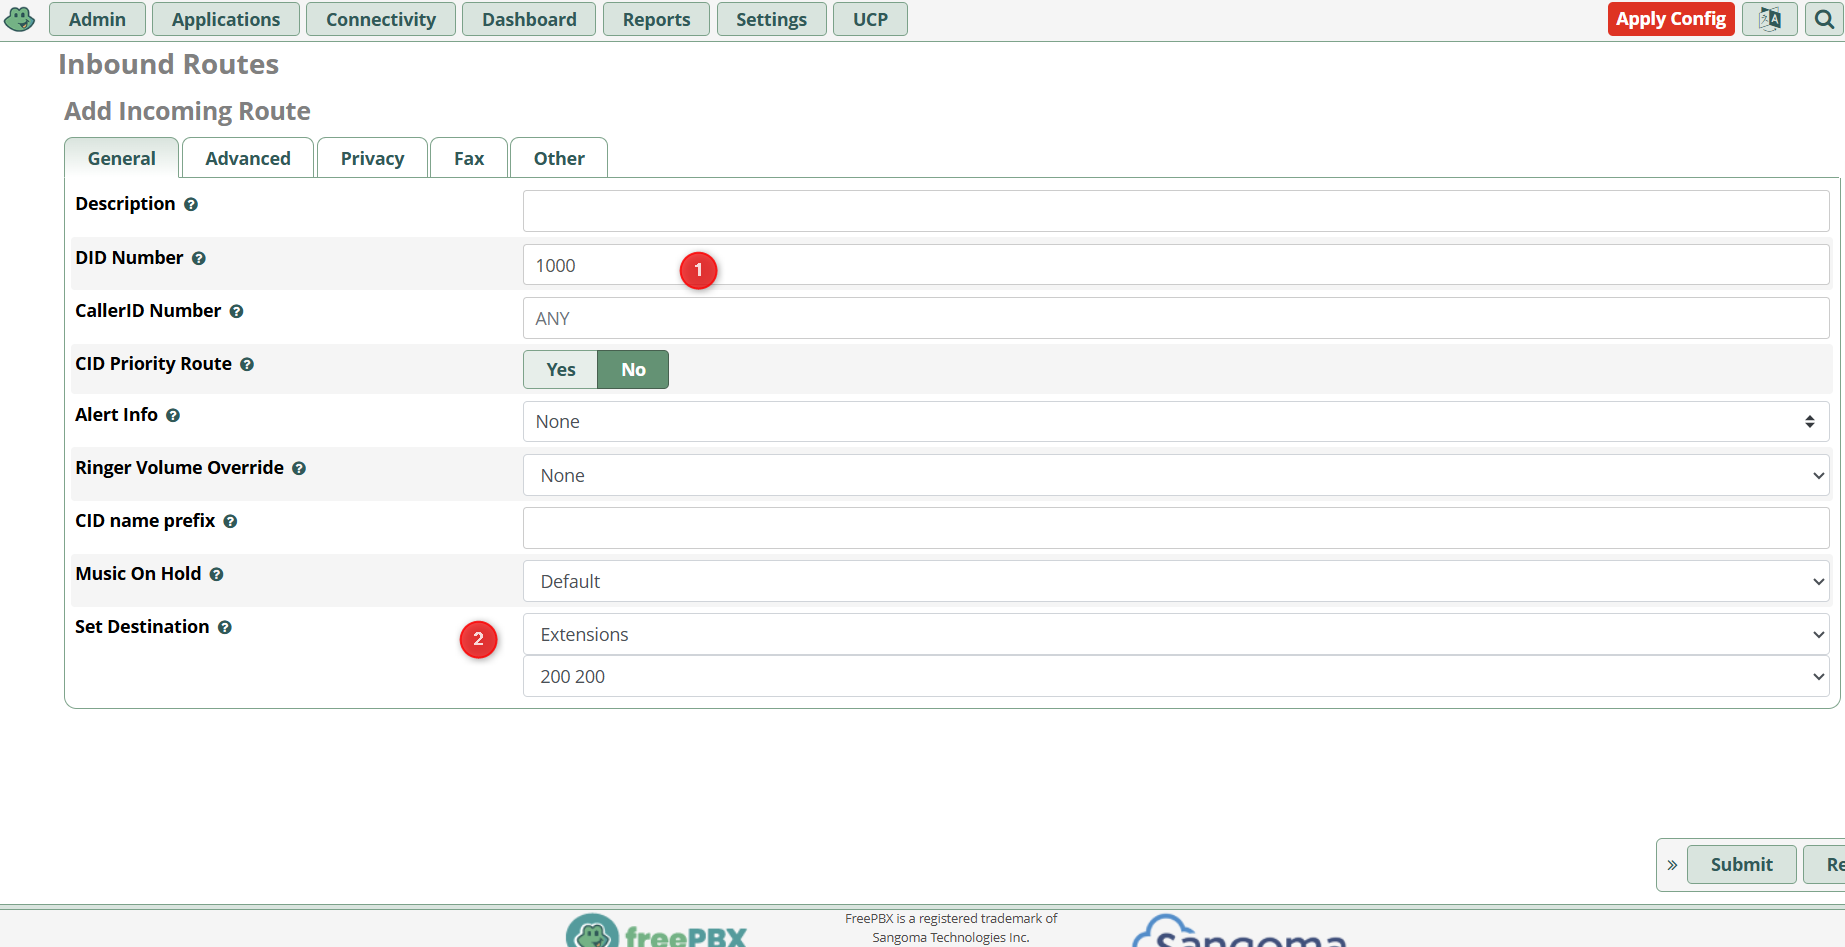The image size is (1845, 947).
Task: Set CID Priority Route to No
Action: coord(633,369)
